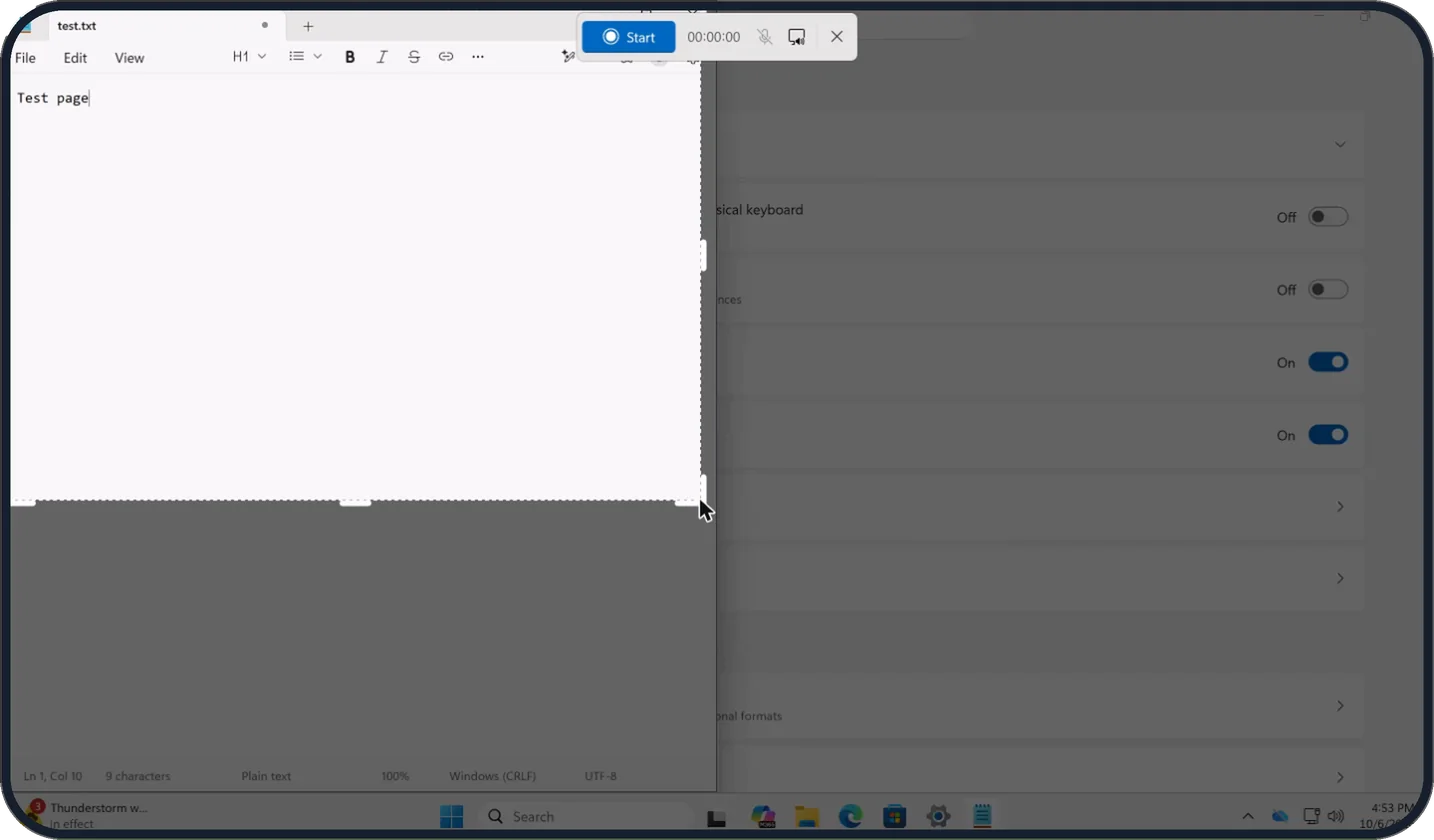The width and height of the screenshot is (1434, 840).
Task: Open the Copilot icon on the taskbar
Action: 764,816
